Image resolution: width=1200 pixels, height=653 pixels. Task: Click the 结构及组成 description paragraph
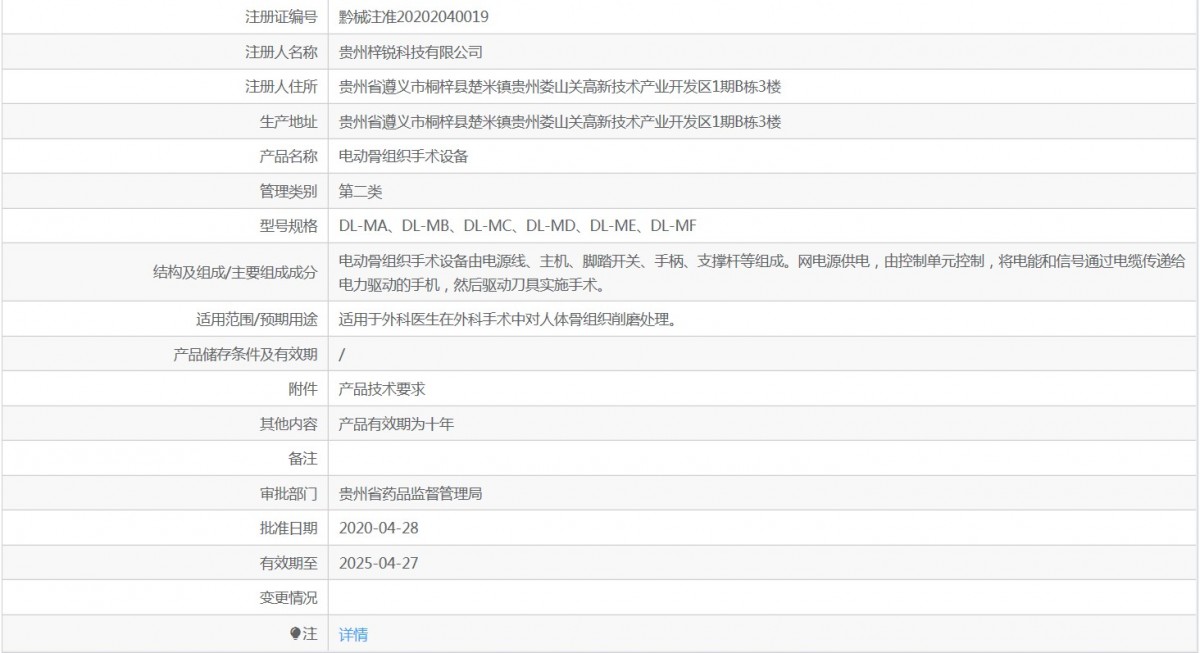point(763,272)
